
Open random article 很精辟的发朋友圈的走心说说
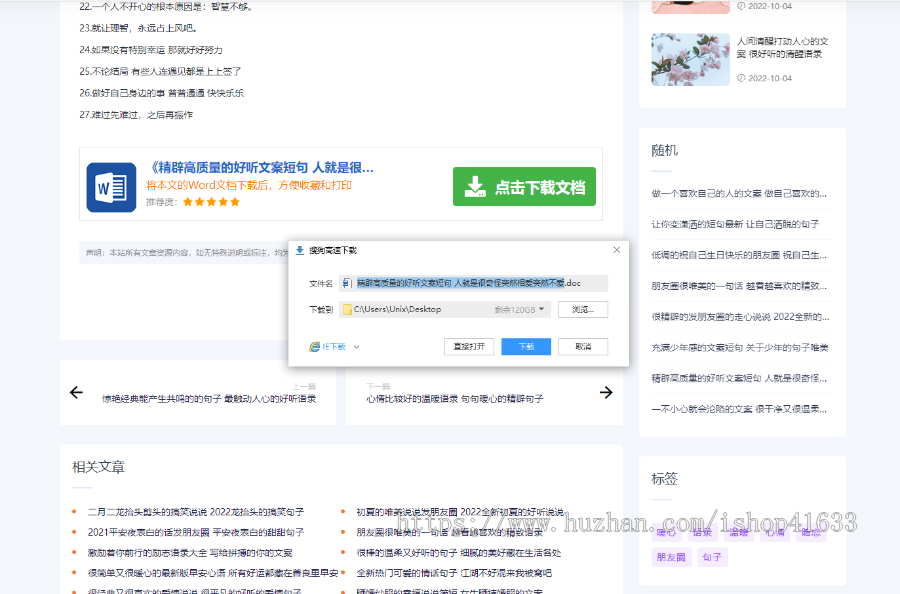(740, 317)
